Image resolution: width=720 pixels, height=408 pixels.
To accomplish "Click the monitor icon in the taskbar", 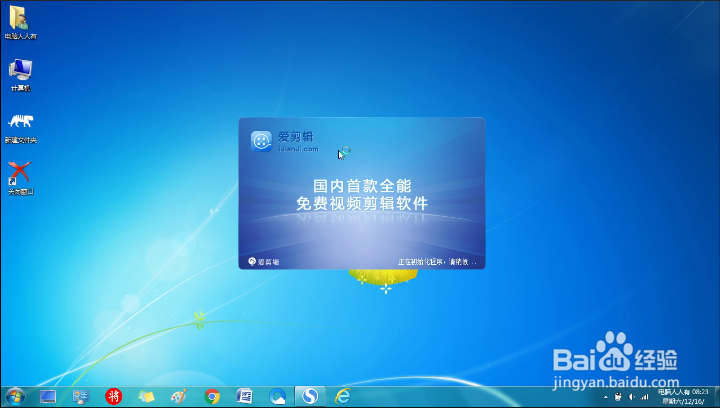I will pyautogui.click(x=48, y=397).
